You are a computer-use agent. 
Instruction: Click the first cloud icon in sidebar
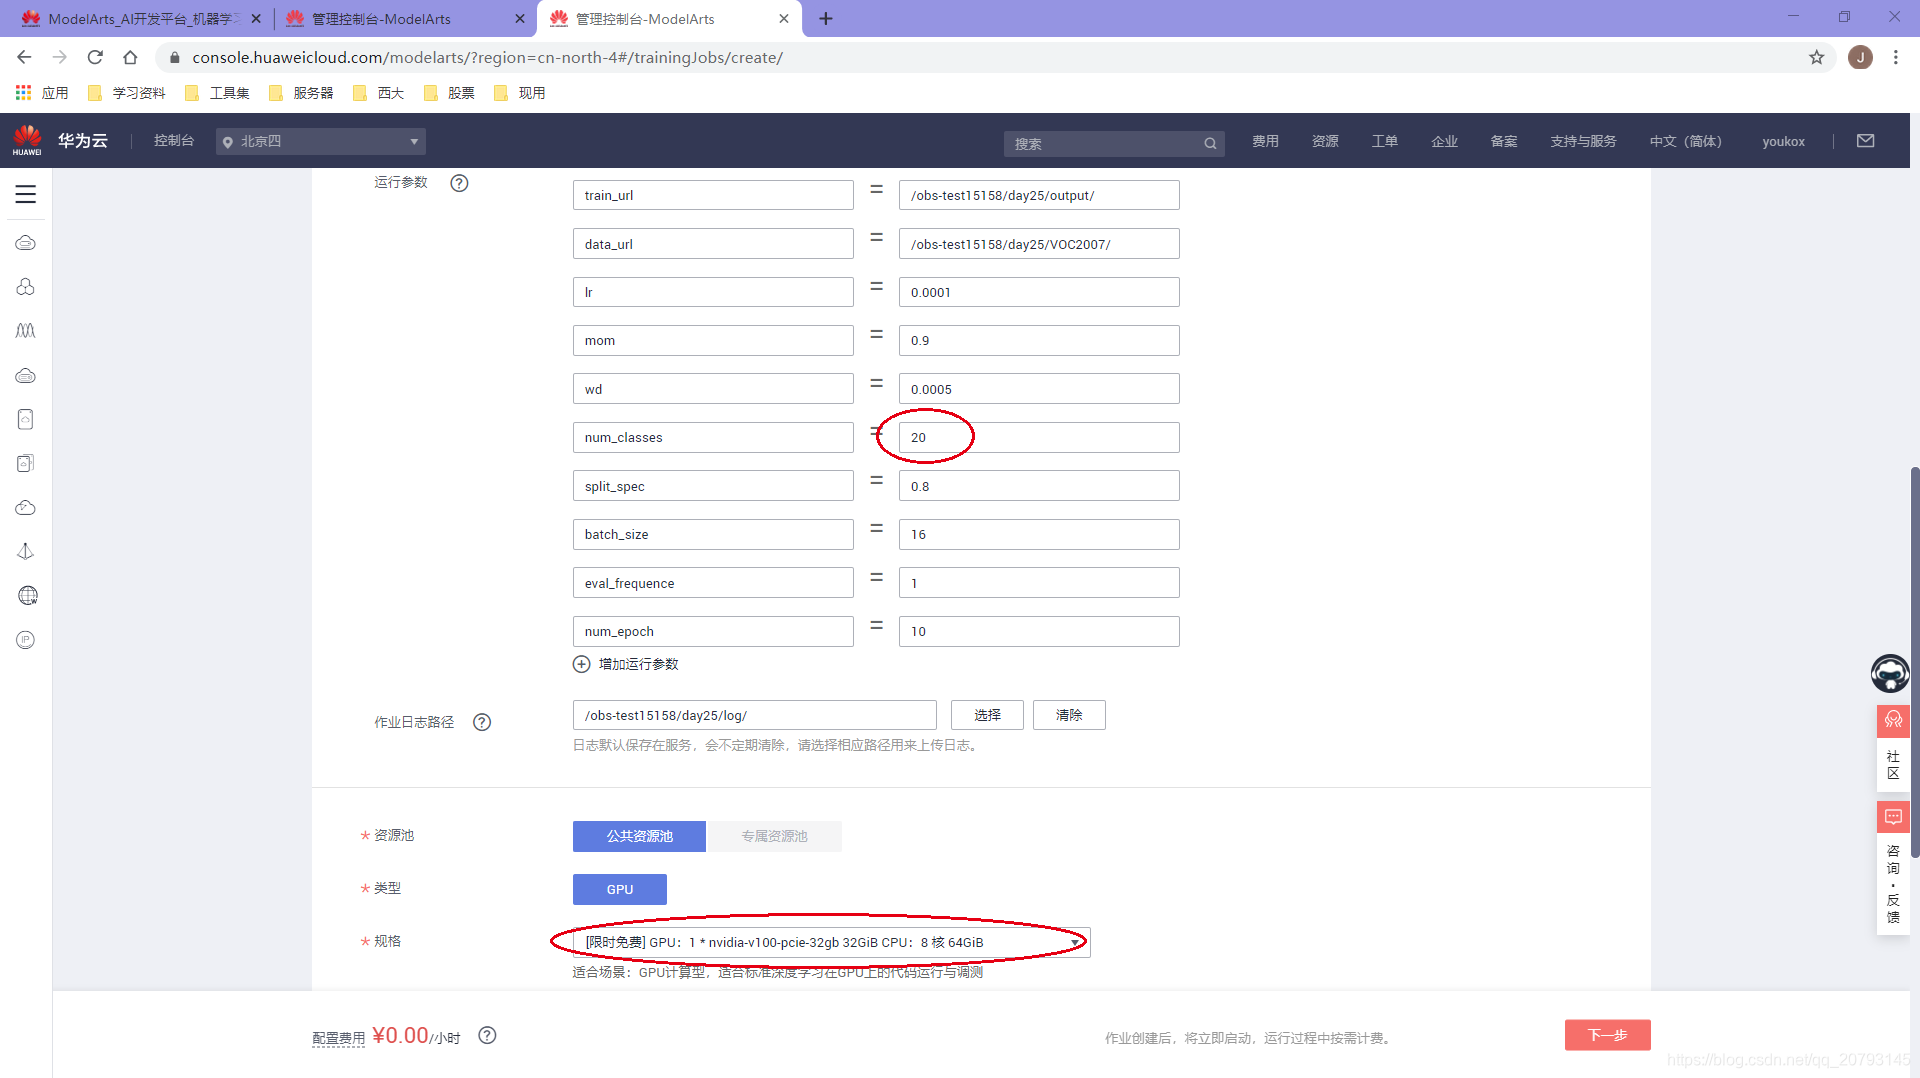coord(26,243)
